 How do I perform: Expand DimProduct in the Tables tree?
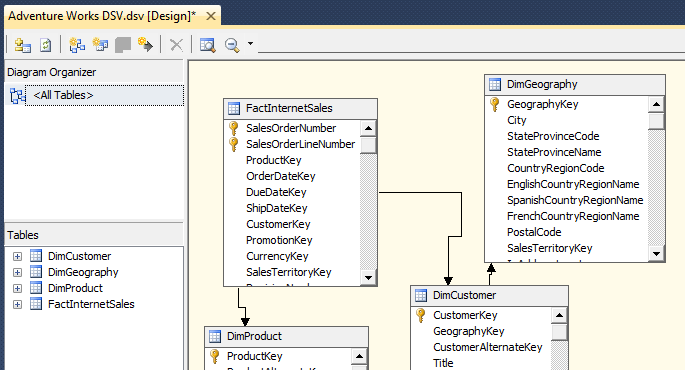pyautogui.click(x=17, y=288)
